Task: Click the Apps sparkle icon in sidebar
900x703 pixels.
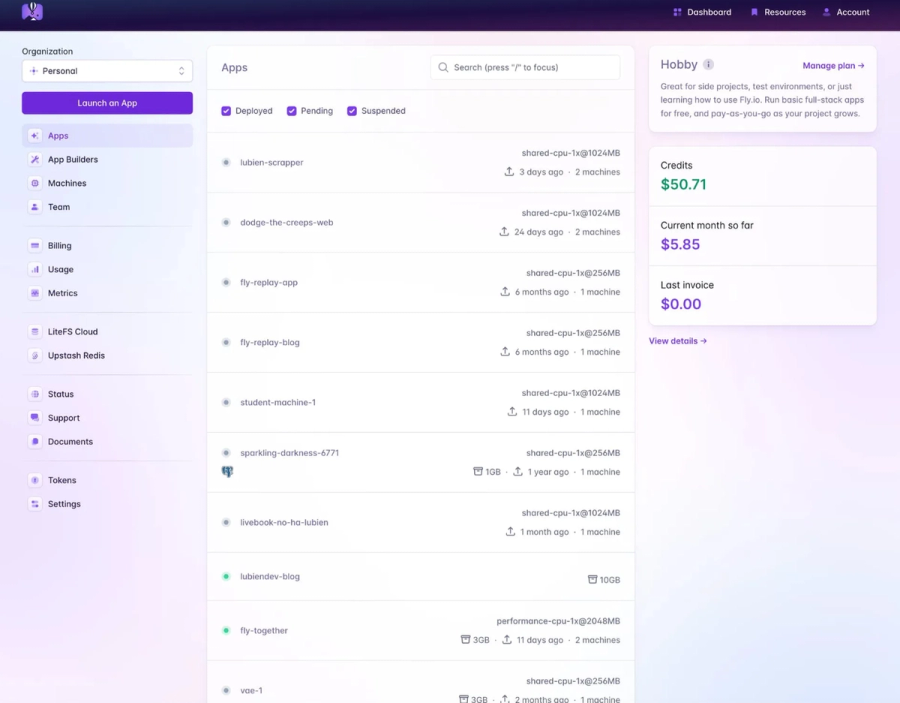Action: 35,135
